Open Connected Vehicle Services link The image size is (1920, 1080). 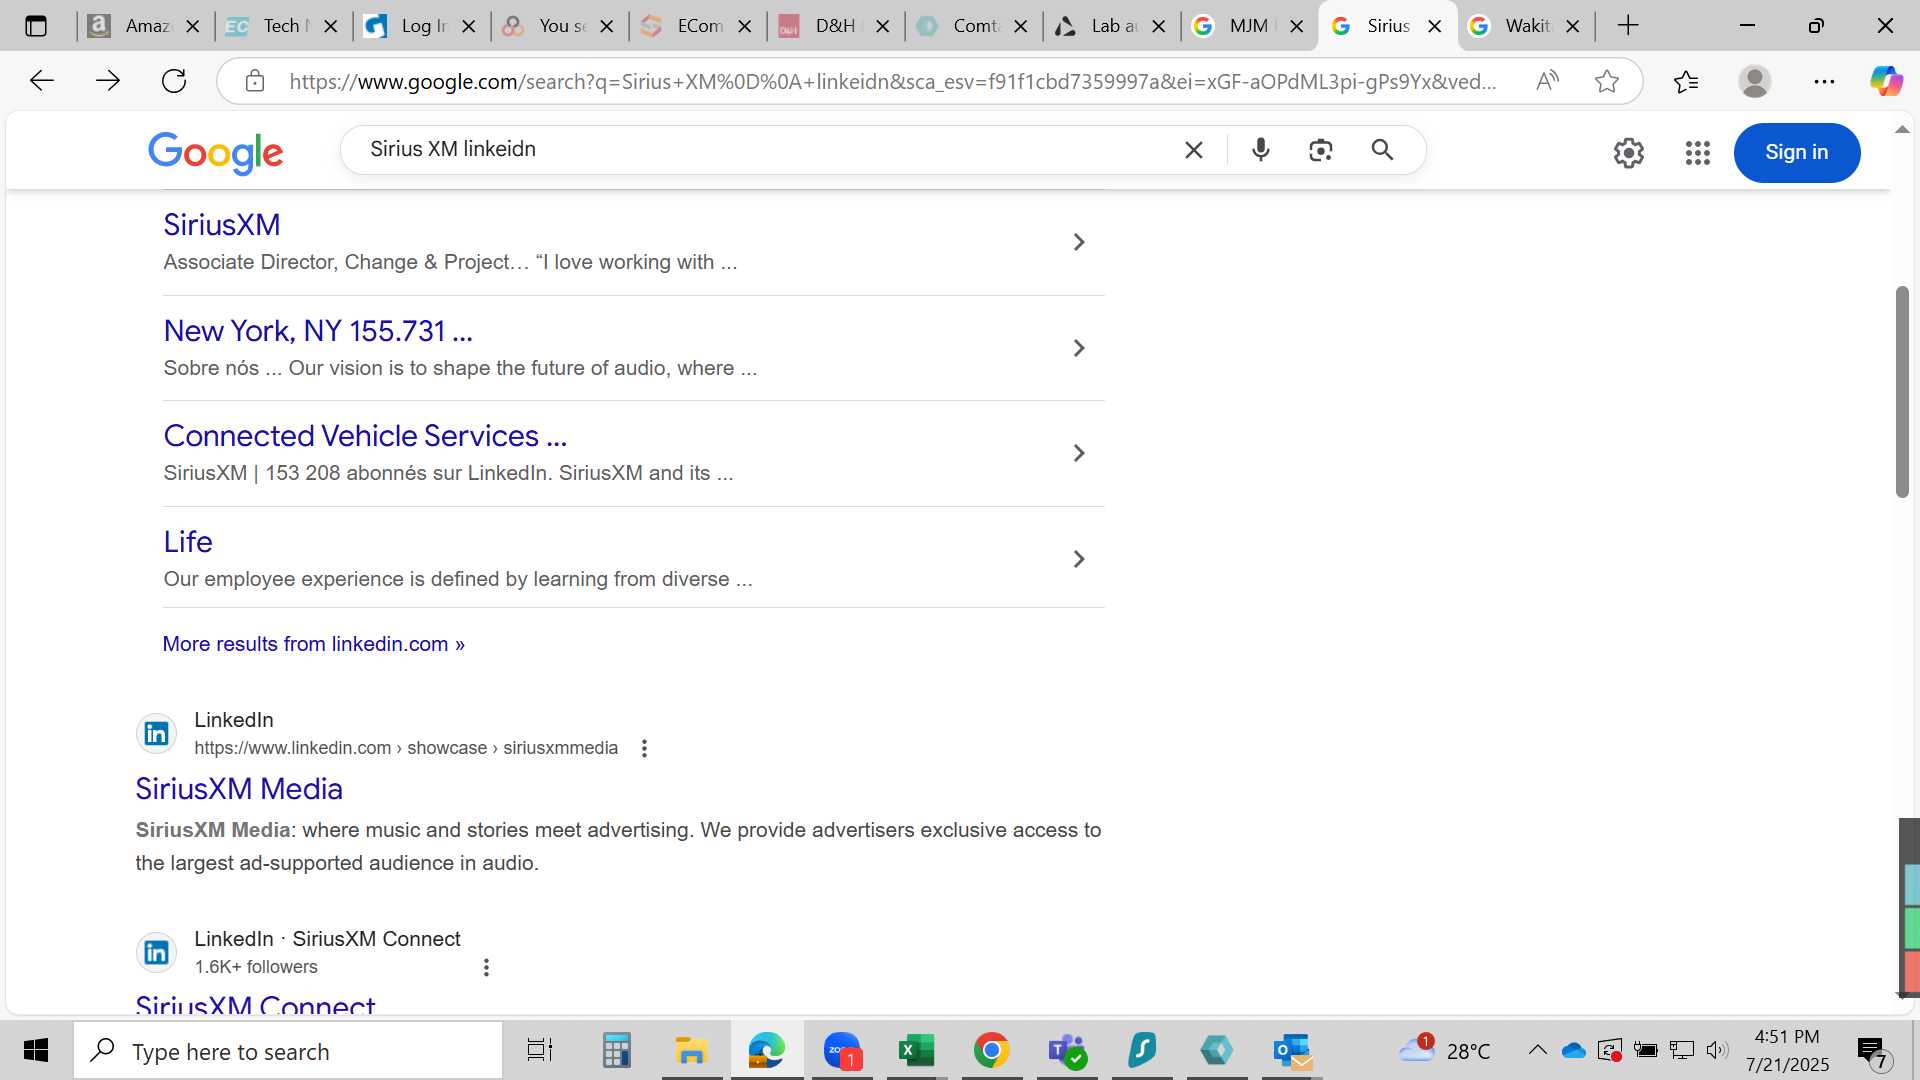[x=365, y=436]
